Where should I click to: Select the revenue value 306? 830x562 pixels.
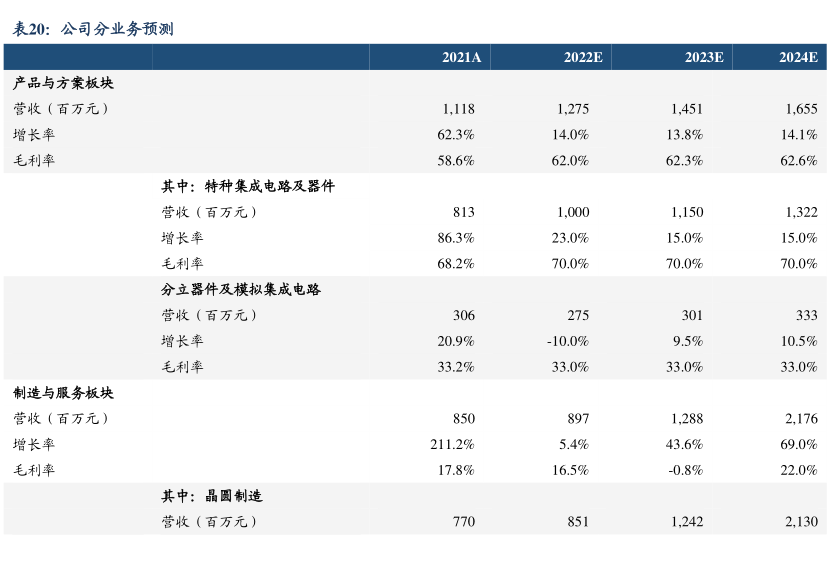click(x=464, y=315)
